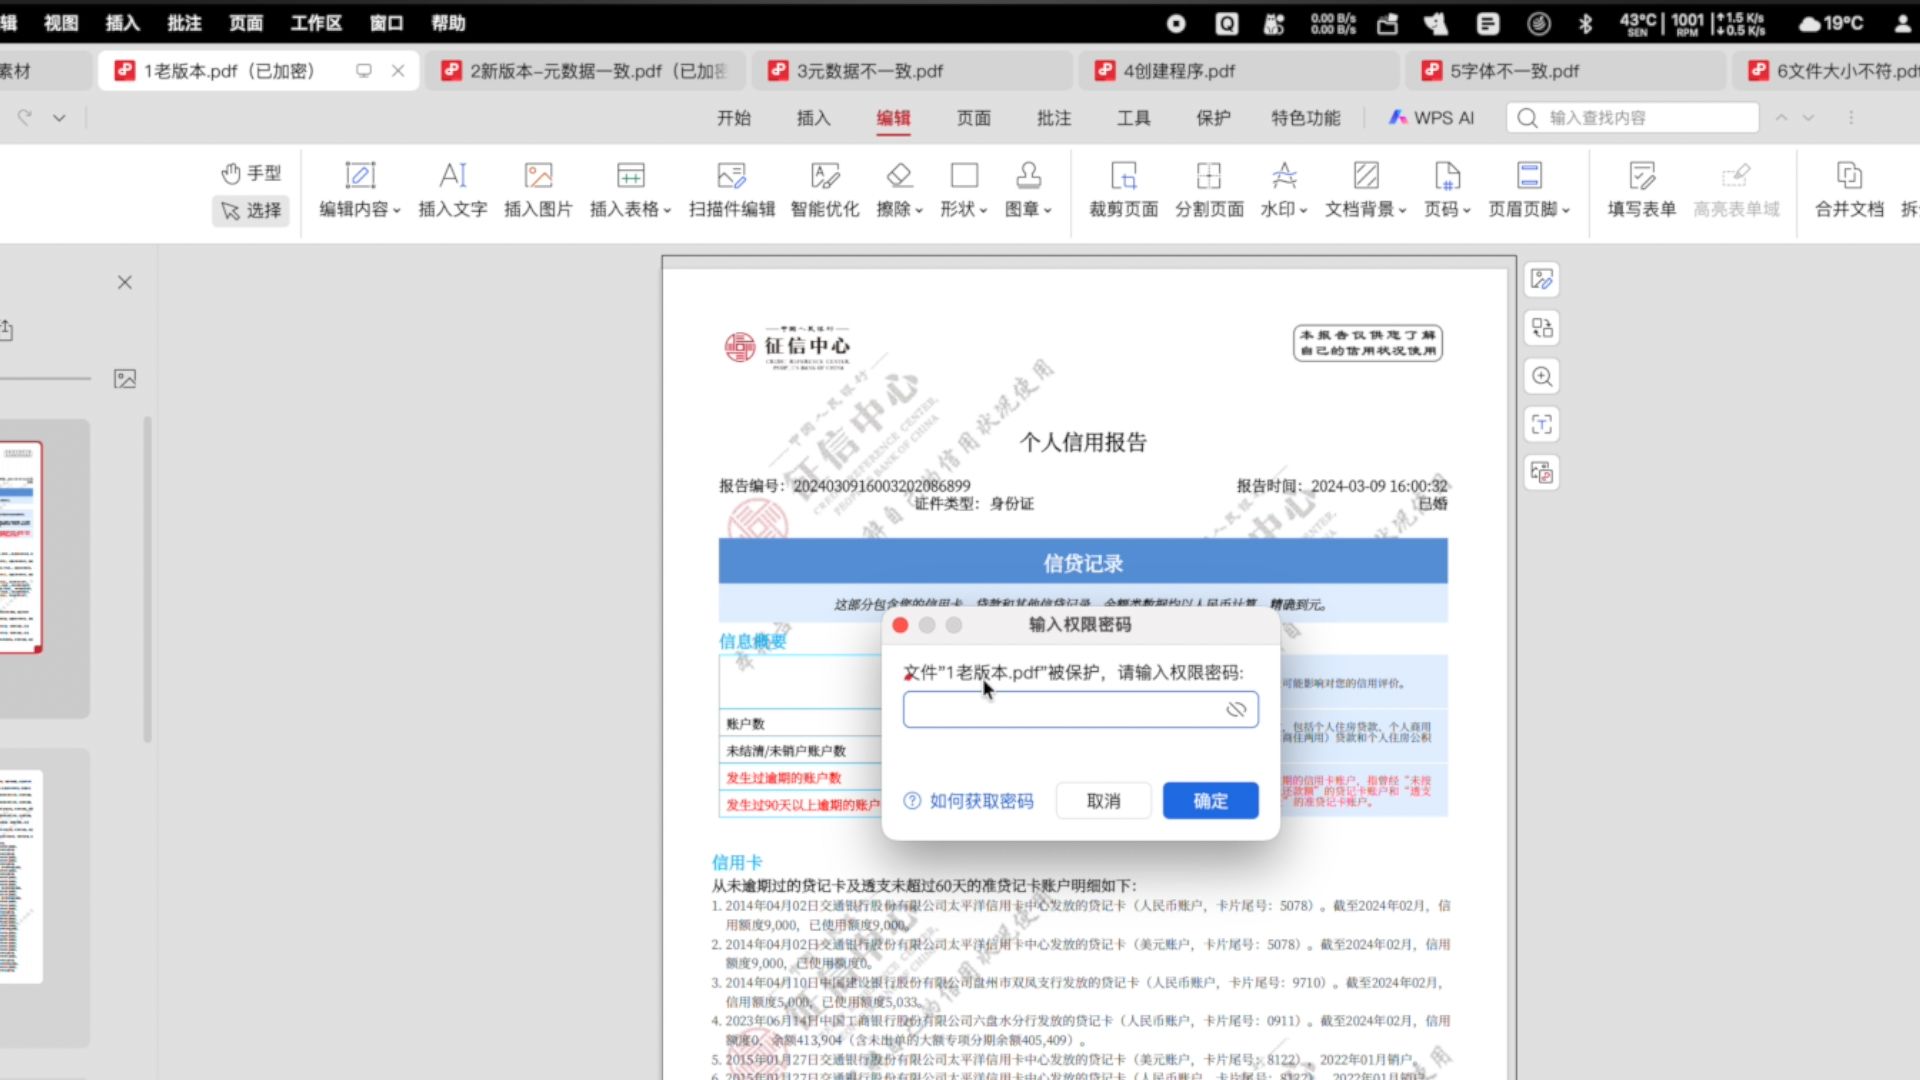Open the 特色功能 ribbon tab
This screenshot has height=1080, width=1920.
tap(1305, 118)
